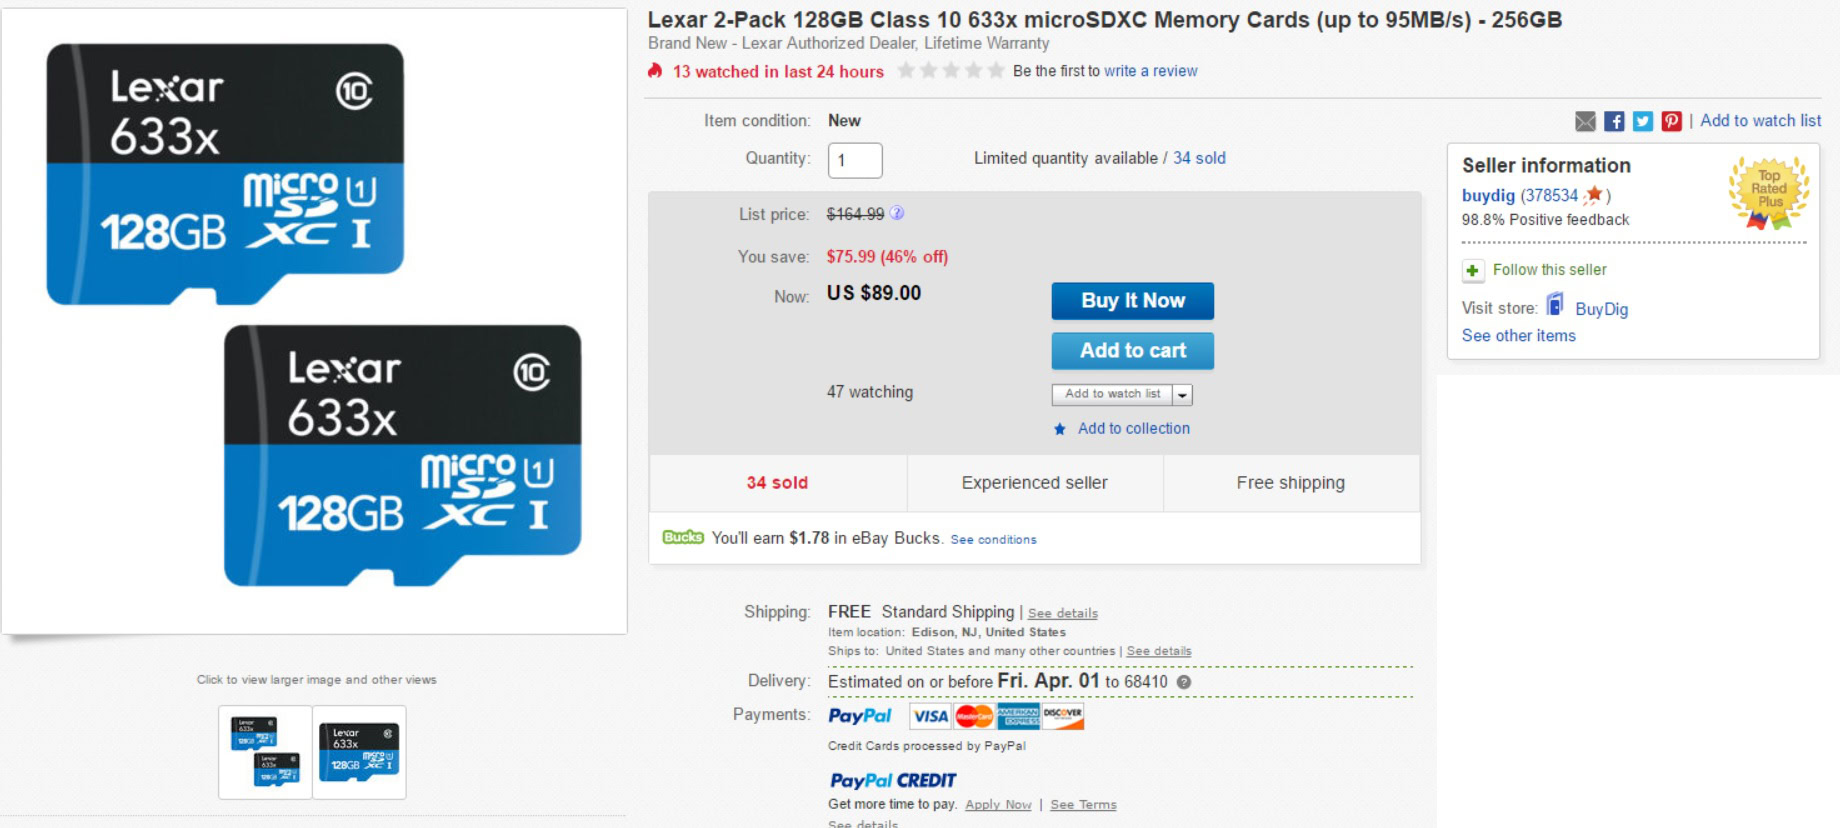Screen dimensions: 1840x828
Task: Open the 34 sold link beside quantity
Action: (x=1199, y=158)
